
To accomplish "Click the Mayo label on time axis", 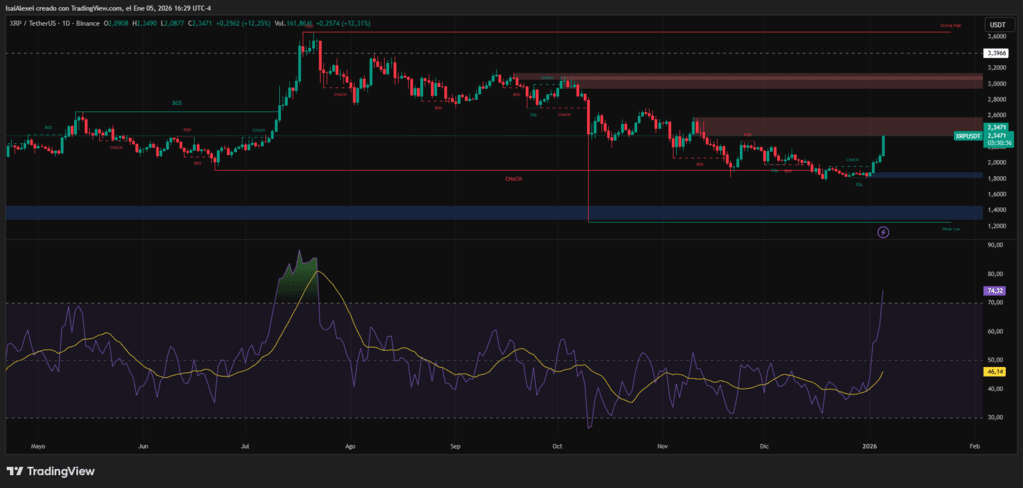I will tap(39, 447).
